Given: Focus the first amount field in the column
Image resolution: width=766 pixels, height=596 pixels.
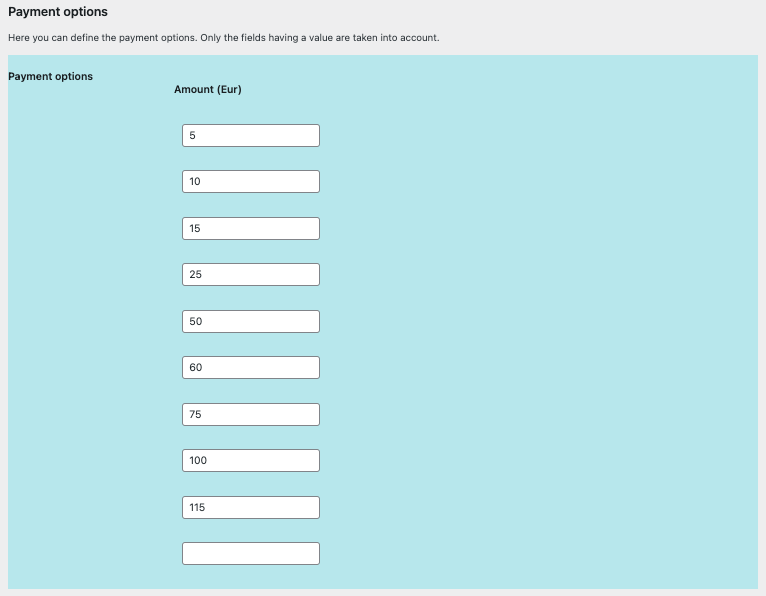Looking at the screenshot, I should pos(250,135).
